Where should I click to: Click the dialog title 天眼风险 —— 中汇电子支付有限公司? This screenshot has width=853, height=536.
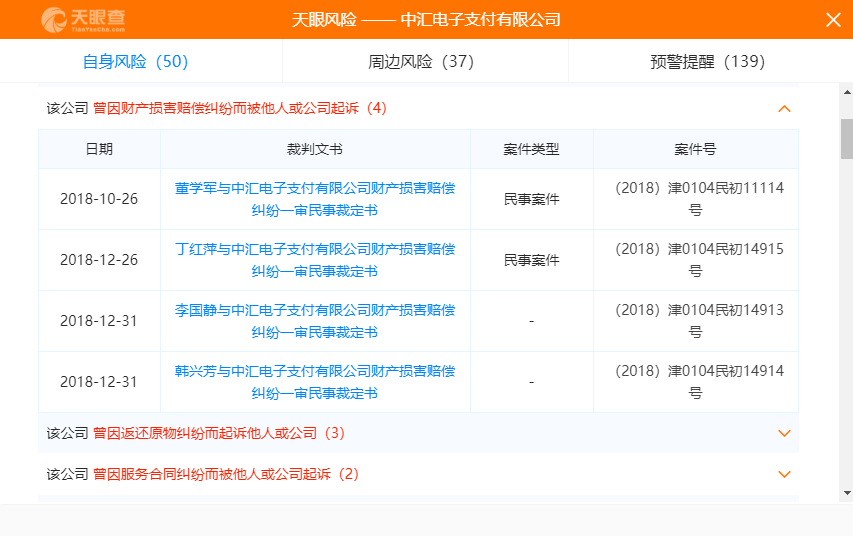click(426, 20)
